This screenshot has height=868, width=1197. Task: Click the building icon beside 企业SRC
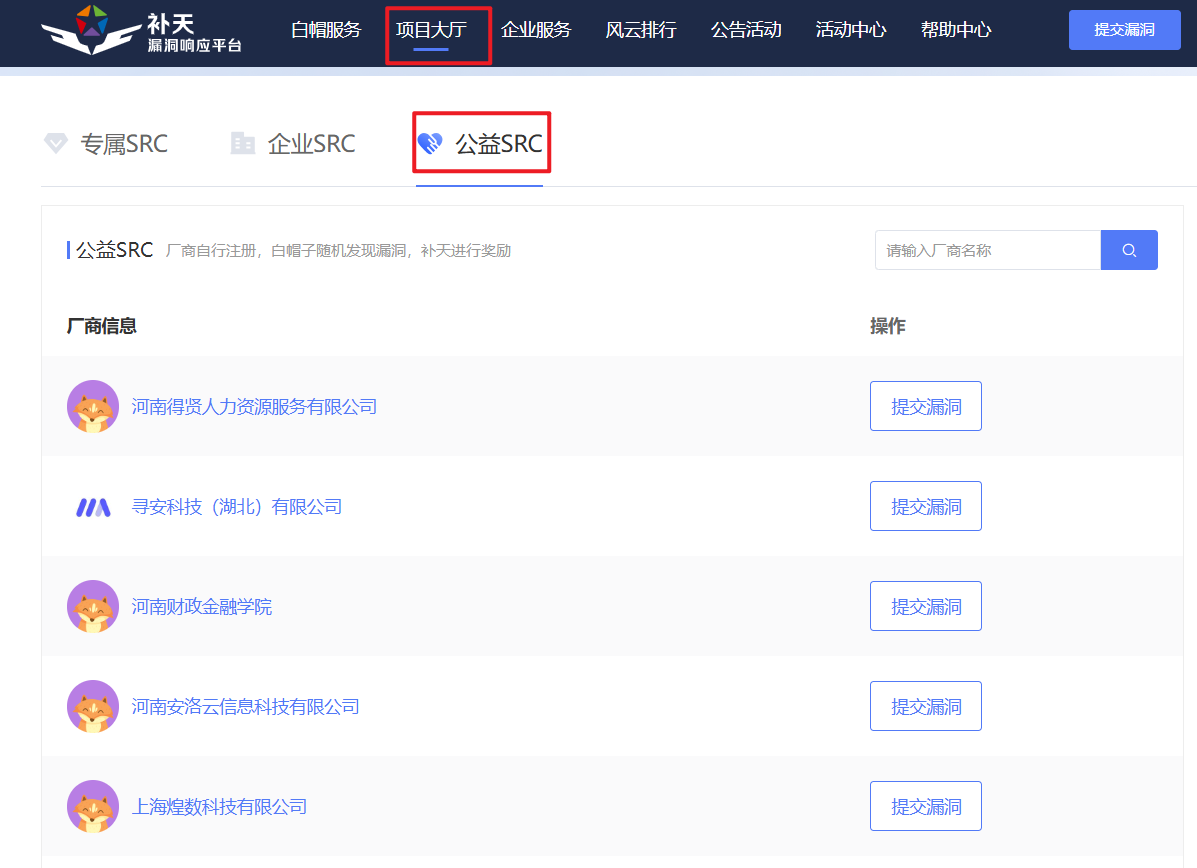(243, 143)
